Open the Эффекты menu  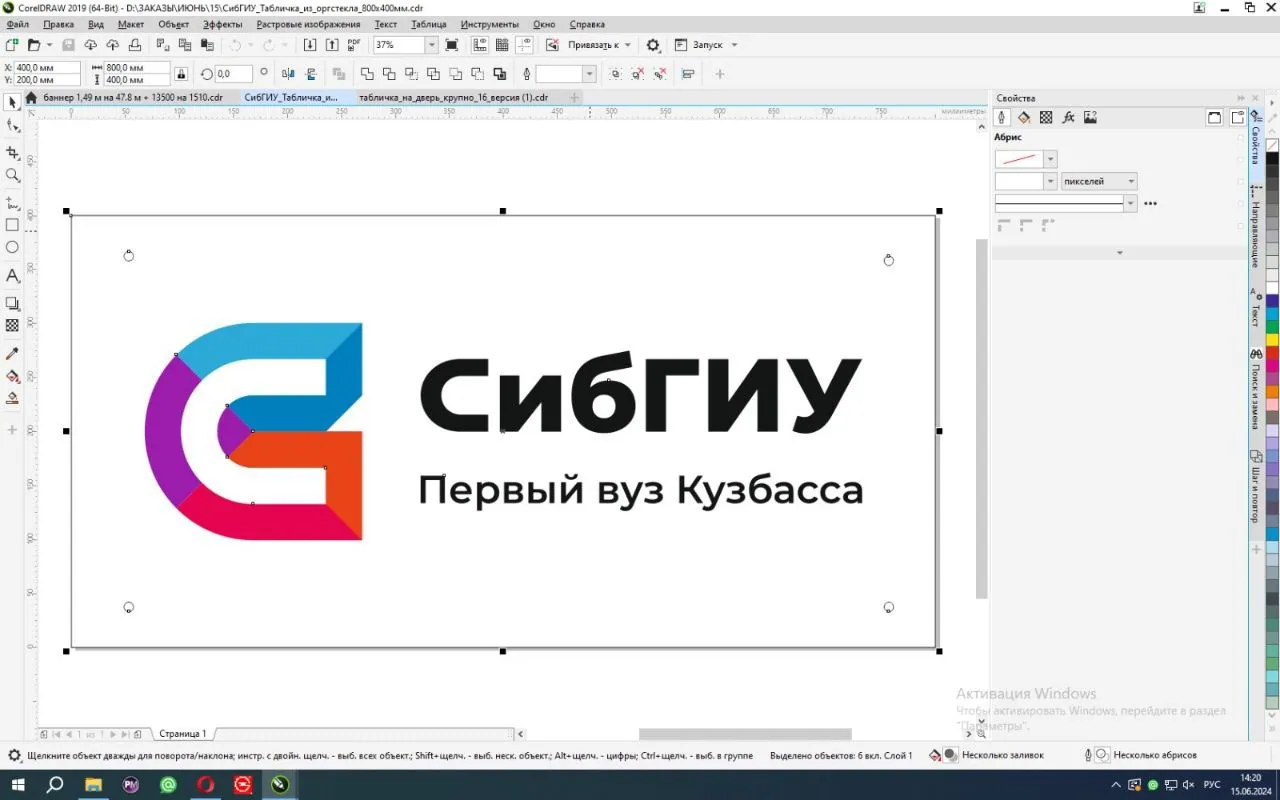pos(222,24)
